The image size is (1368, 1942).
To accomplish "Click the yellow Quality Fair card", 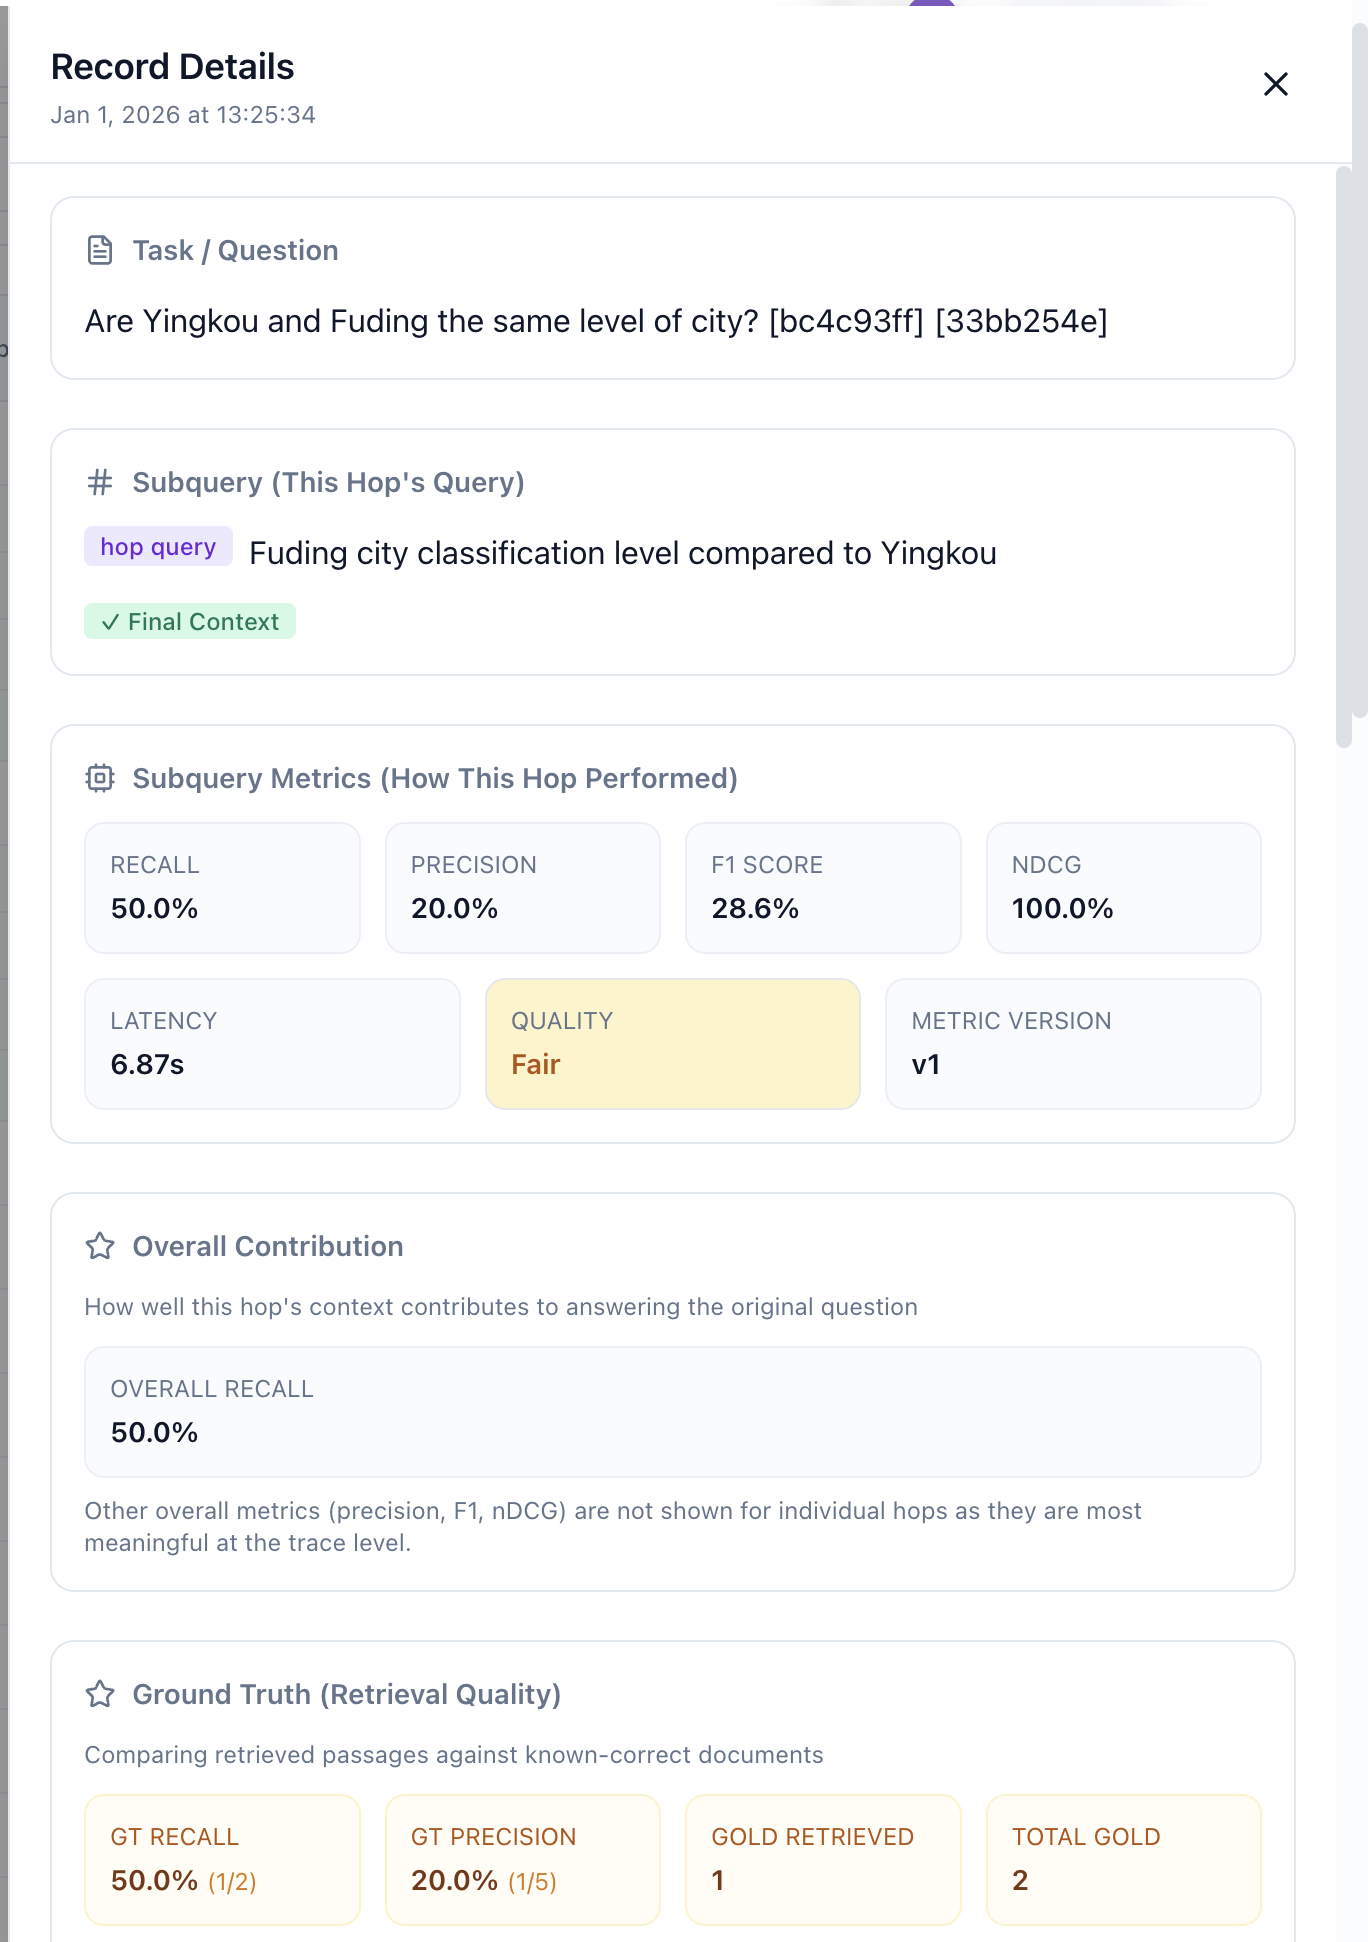I will coord(672,1043).
